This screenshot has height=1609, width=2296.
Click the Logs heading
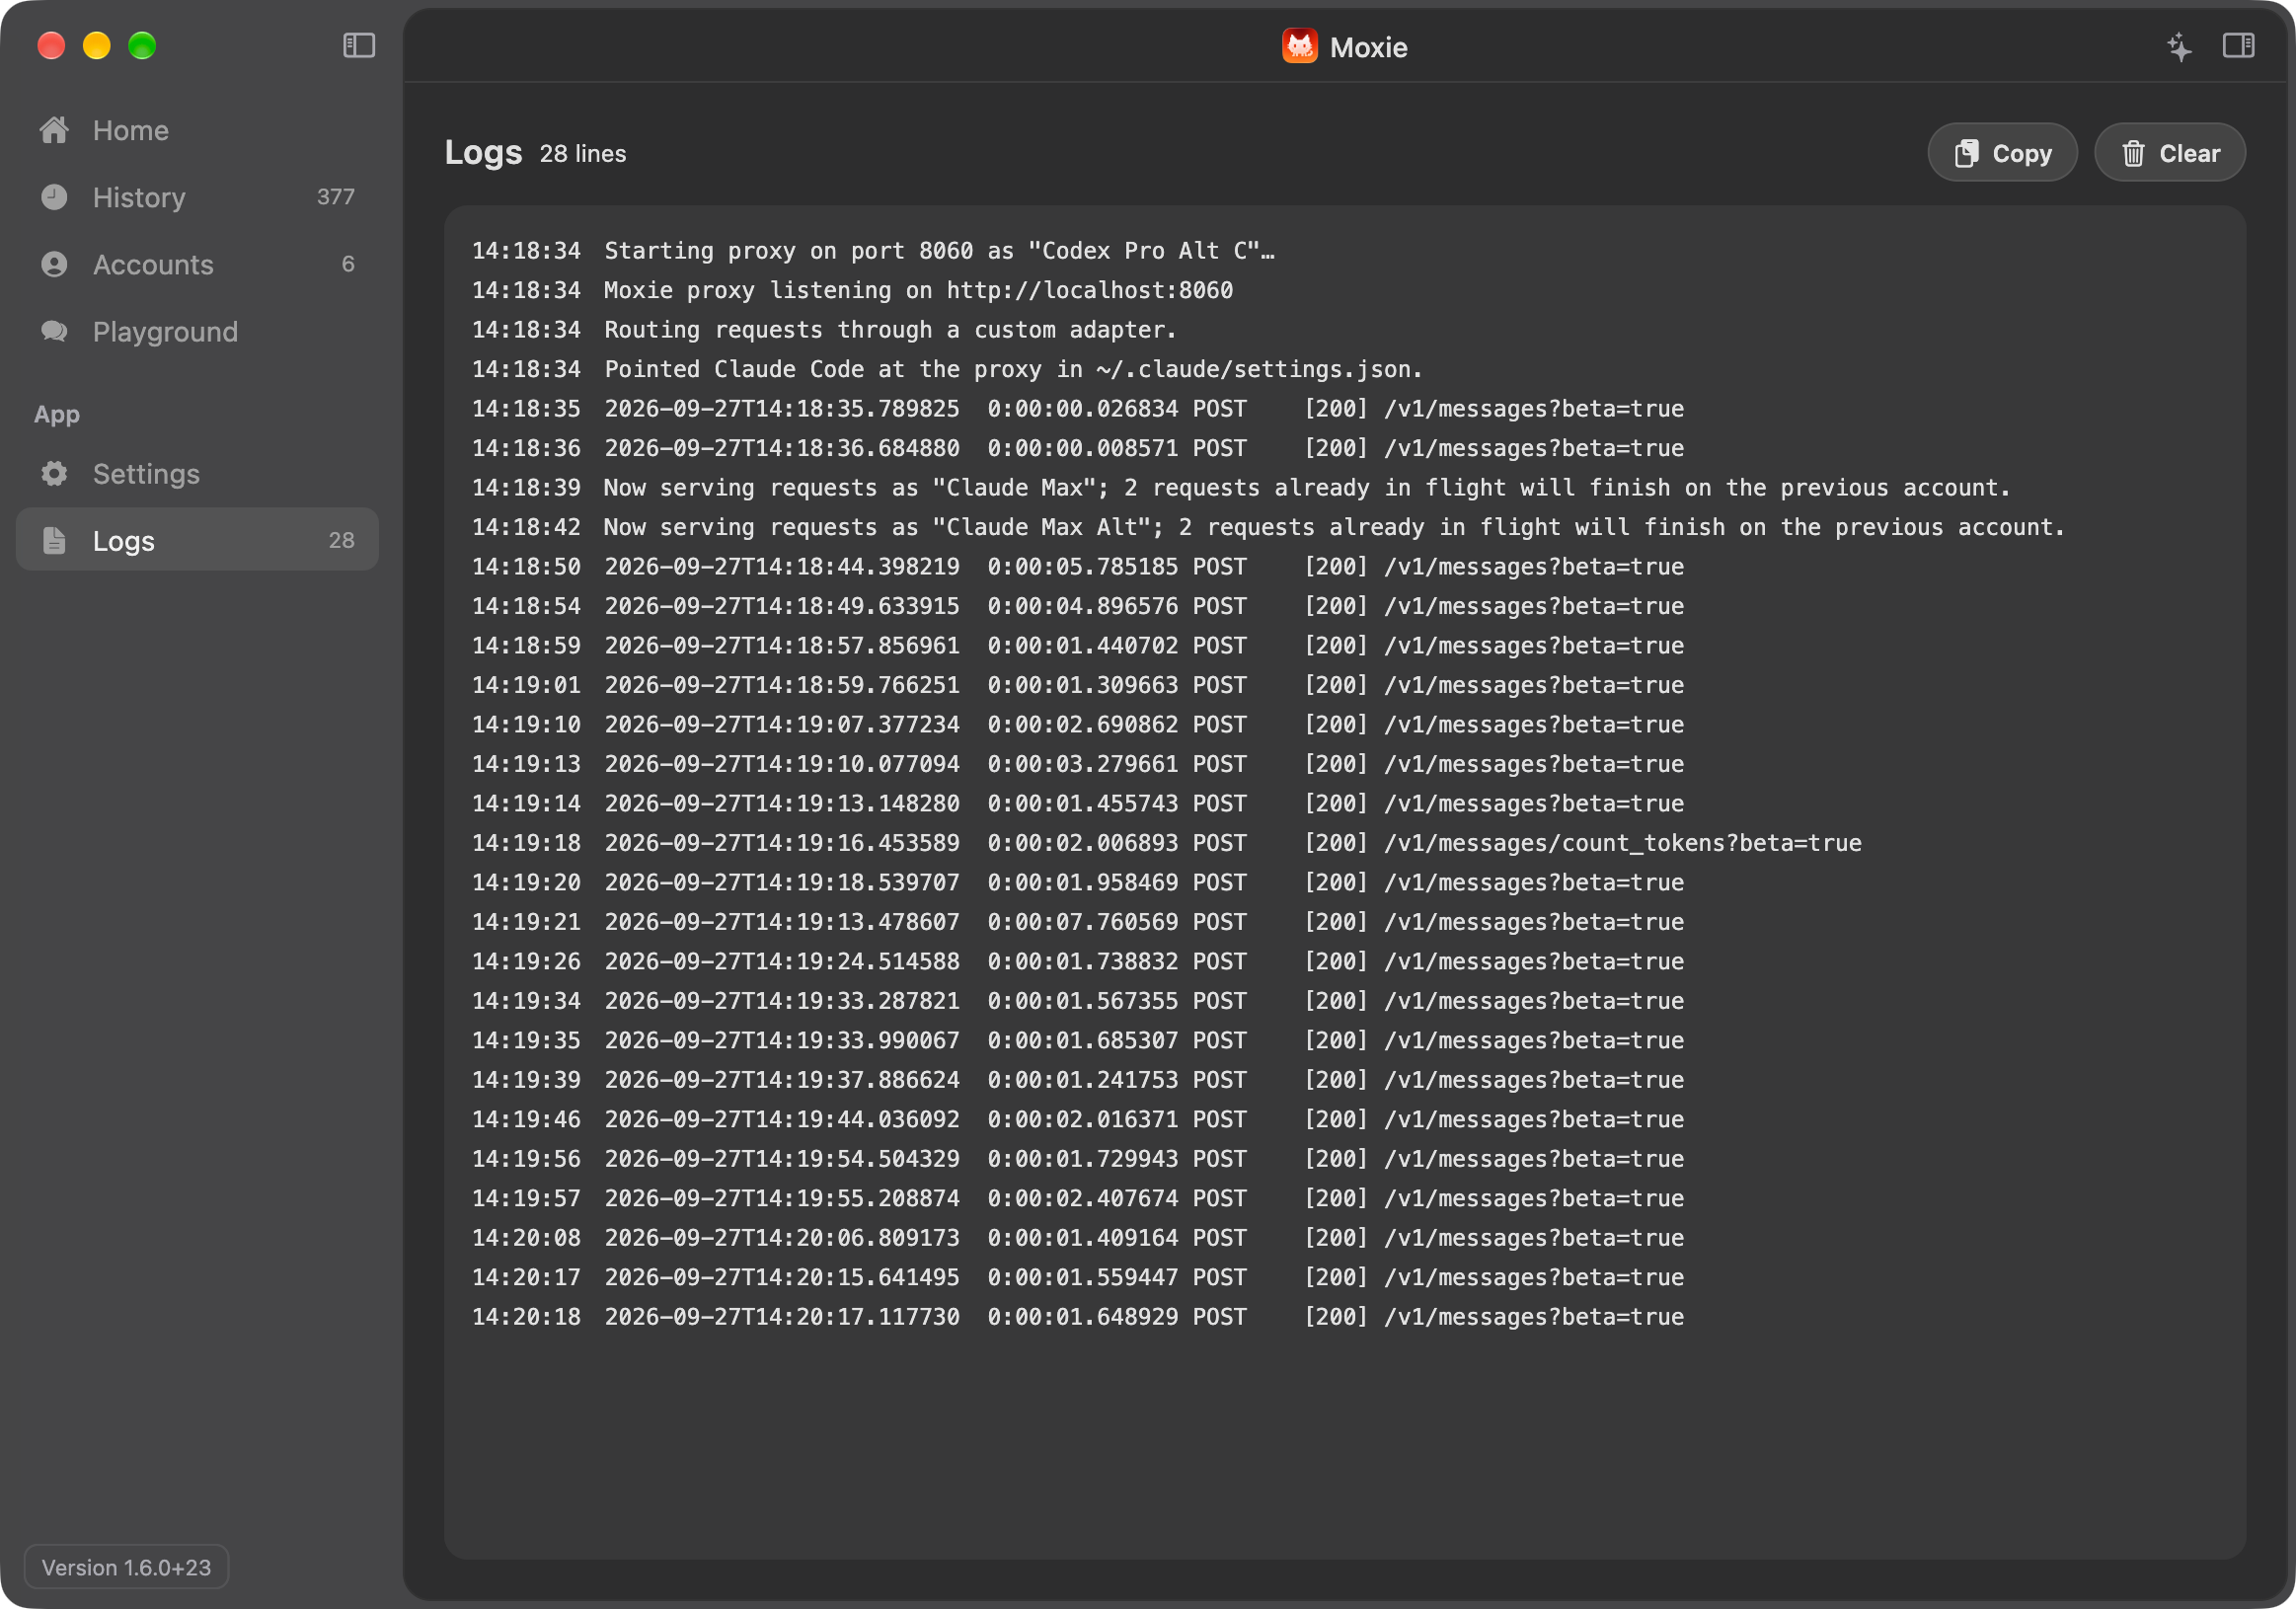click(x=483, y=152)
